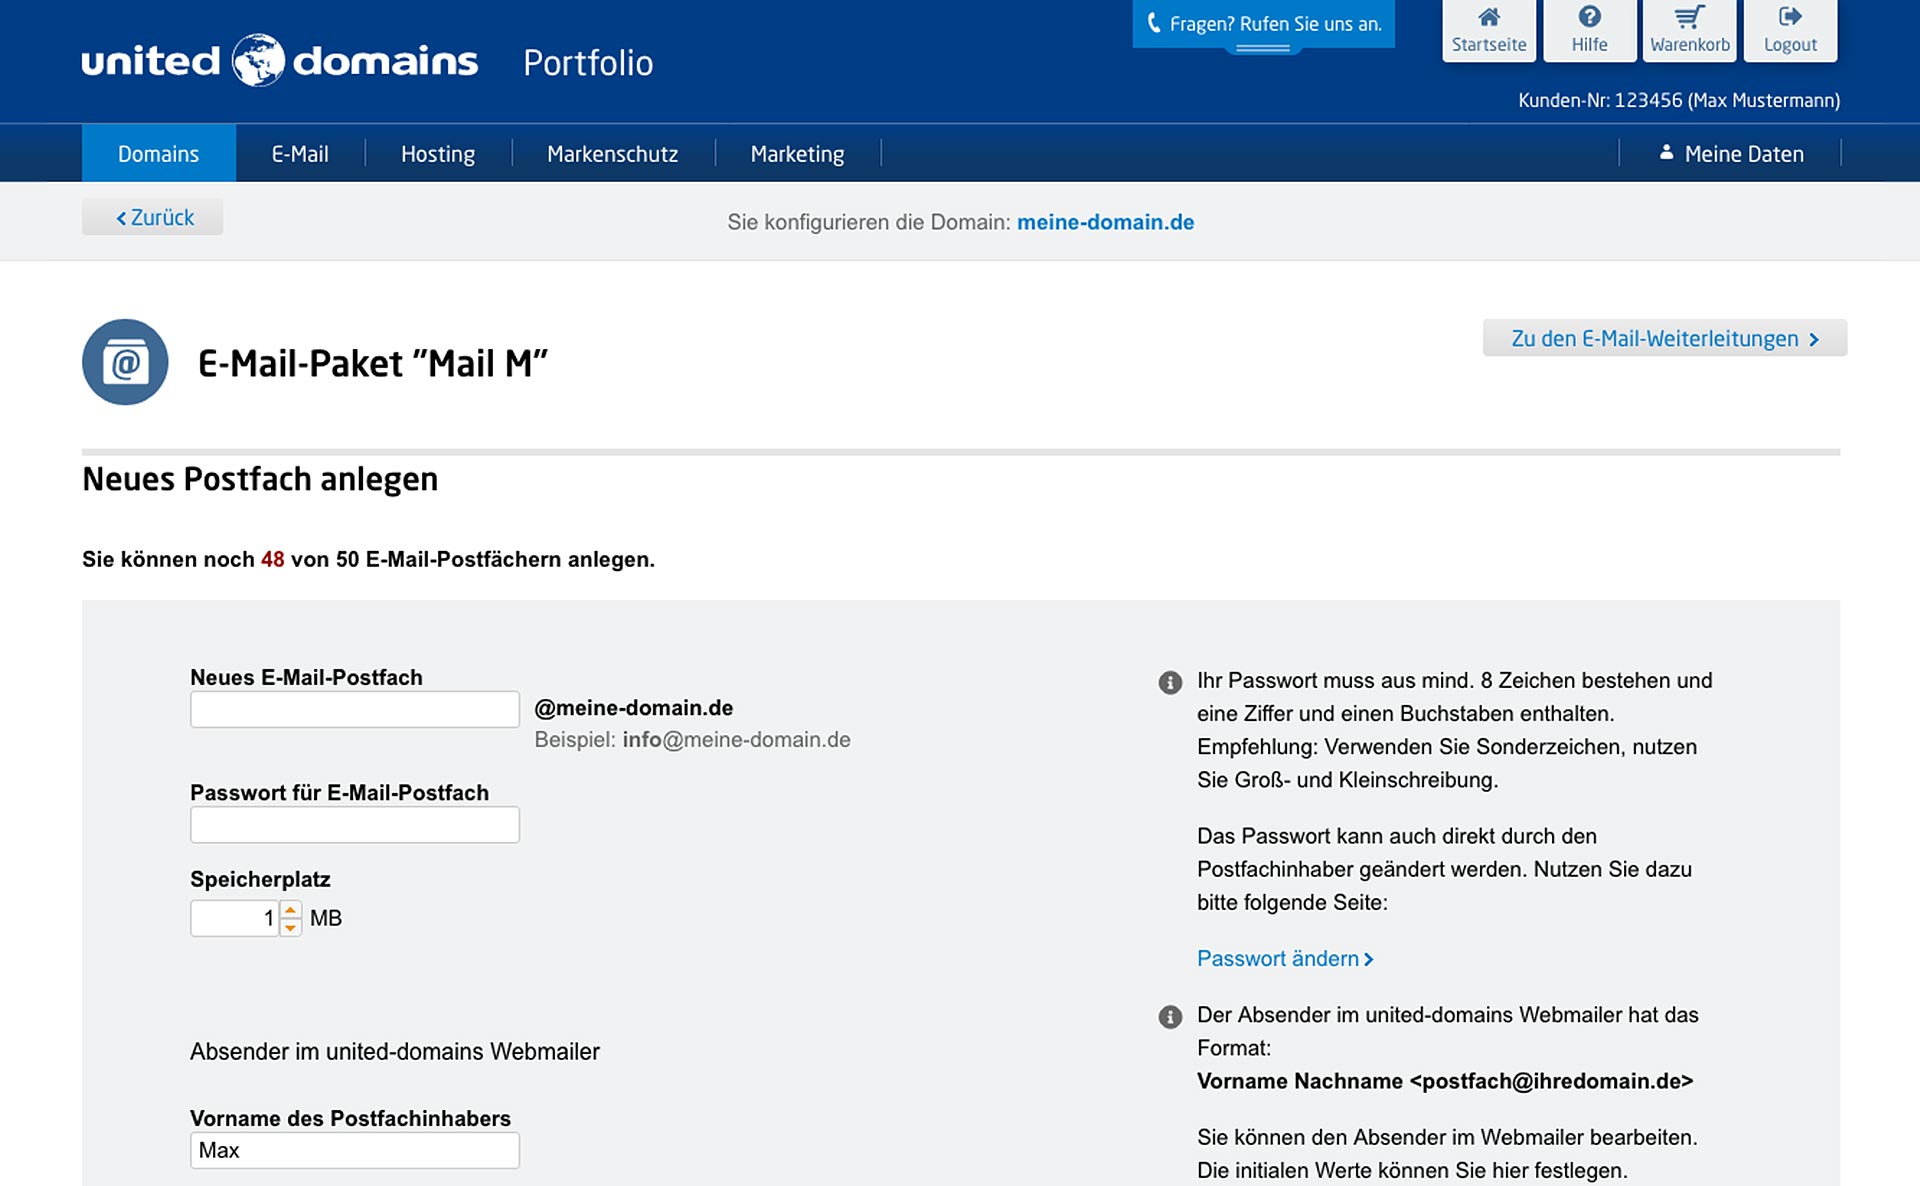Increase Speicherplatz with up arrow
The width and height of the screenshot is (1920, 1186).
290,910
